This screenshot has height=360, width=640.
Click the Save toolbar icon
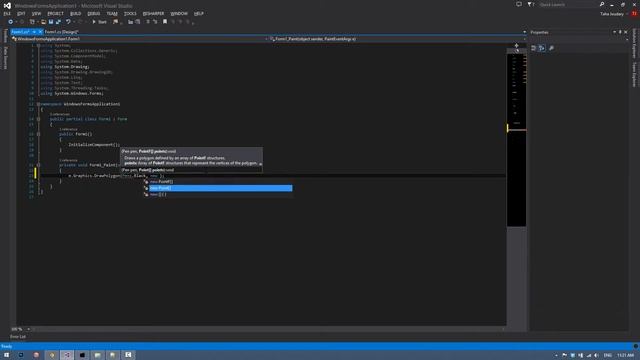click(51, 22)
